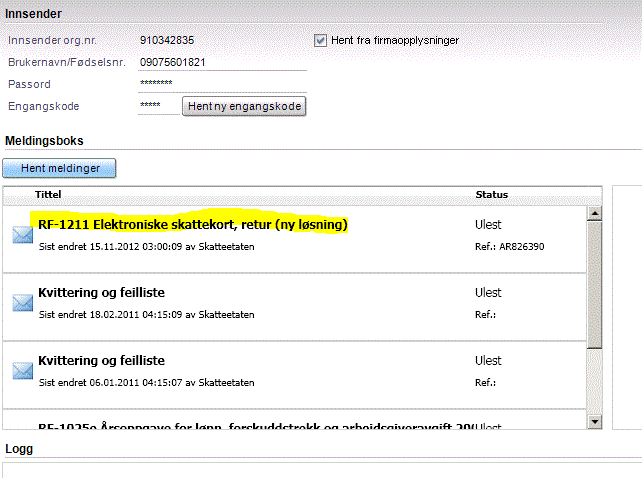Click Ulest status of RF-1211 message
This screenshot has width=642, height=478.
click(488, 224)
